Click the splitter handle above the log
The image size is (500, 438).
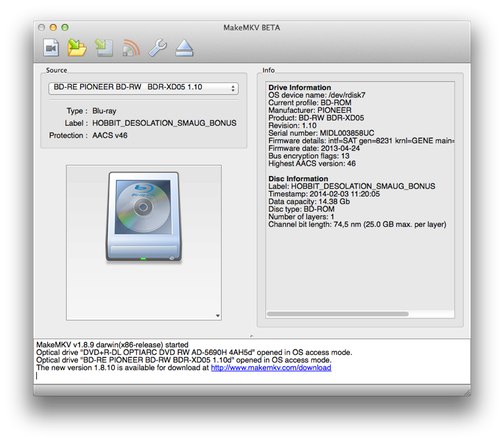[x=252, y=336]
